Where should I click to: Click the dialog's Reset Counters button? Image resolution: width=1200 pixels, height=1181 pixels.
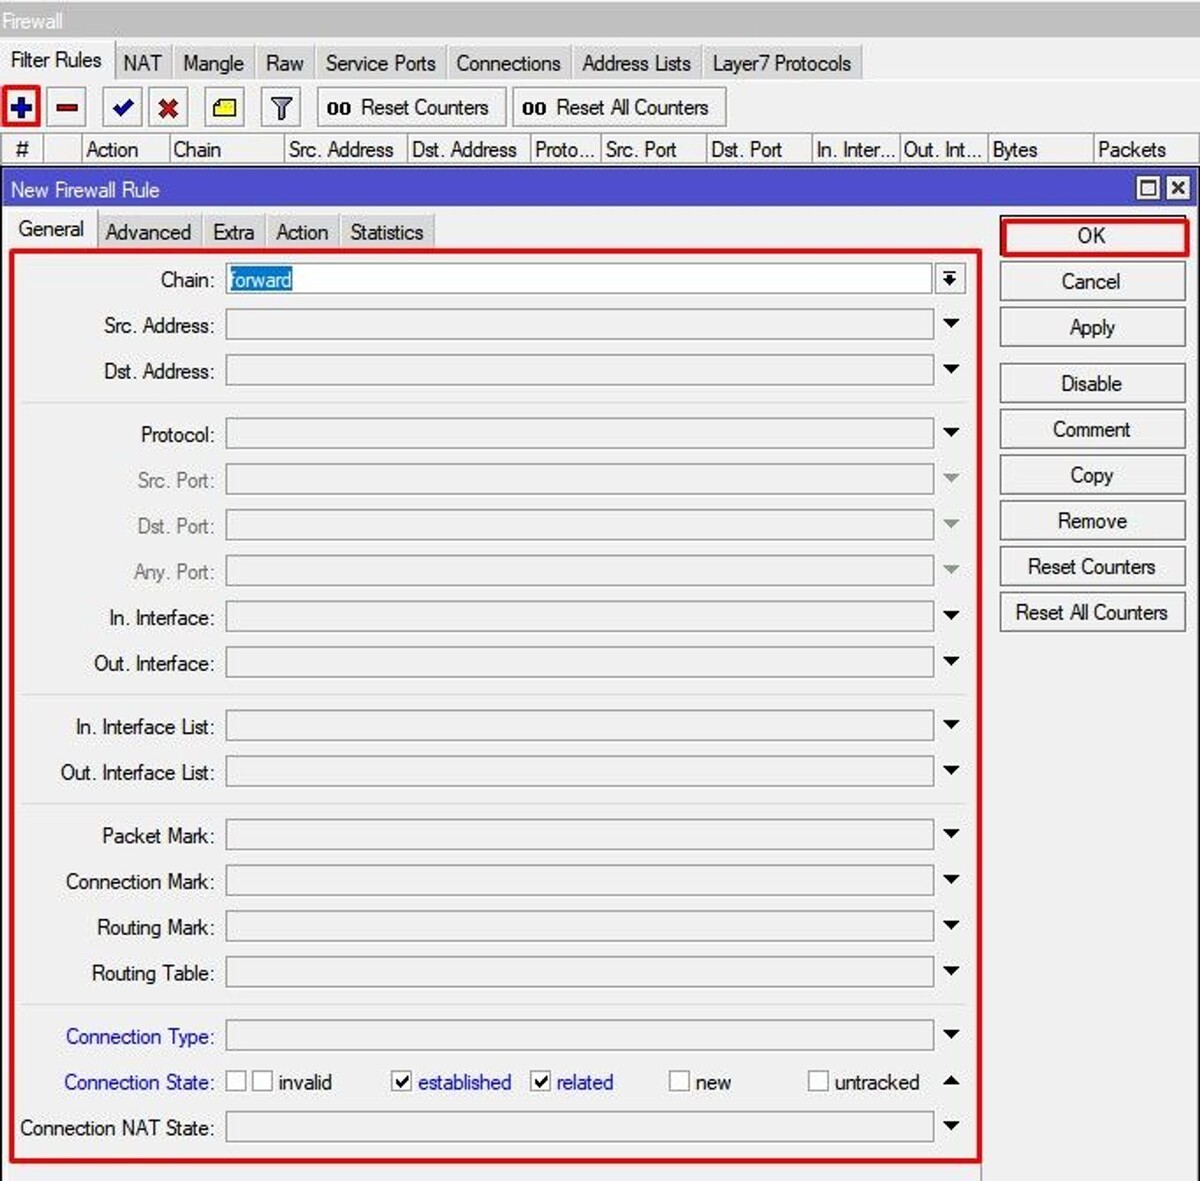(x=1092, y=567)
